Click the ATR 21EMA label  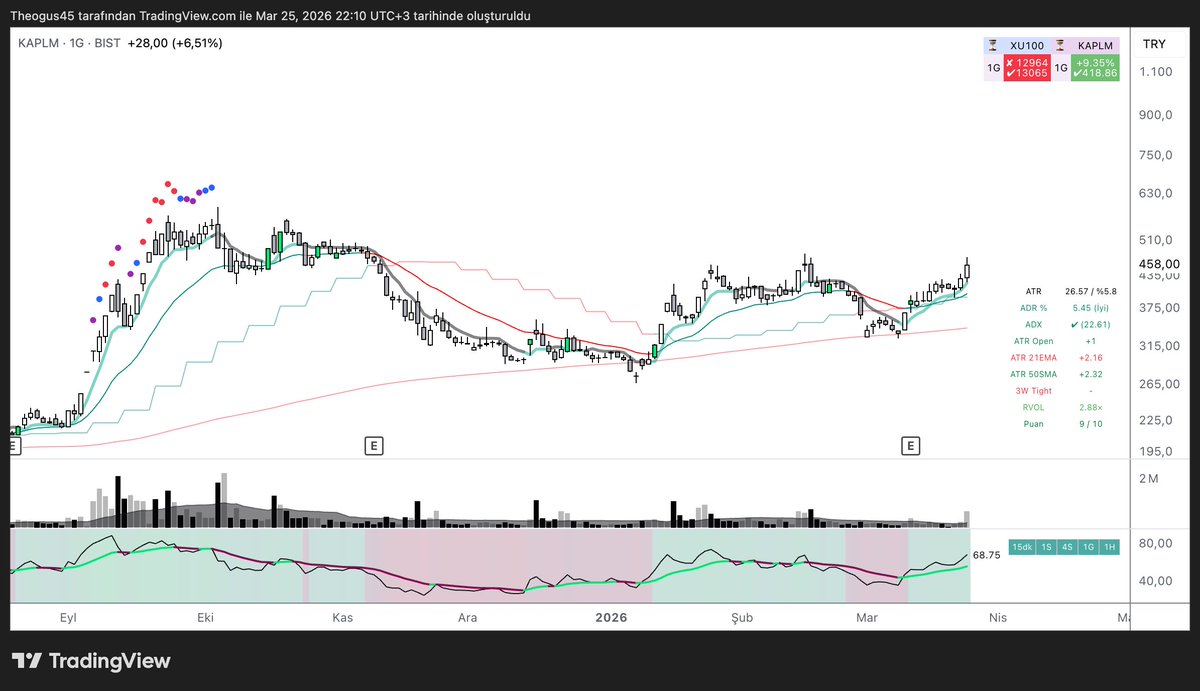pyautogui.click(x=1033, y=358)
